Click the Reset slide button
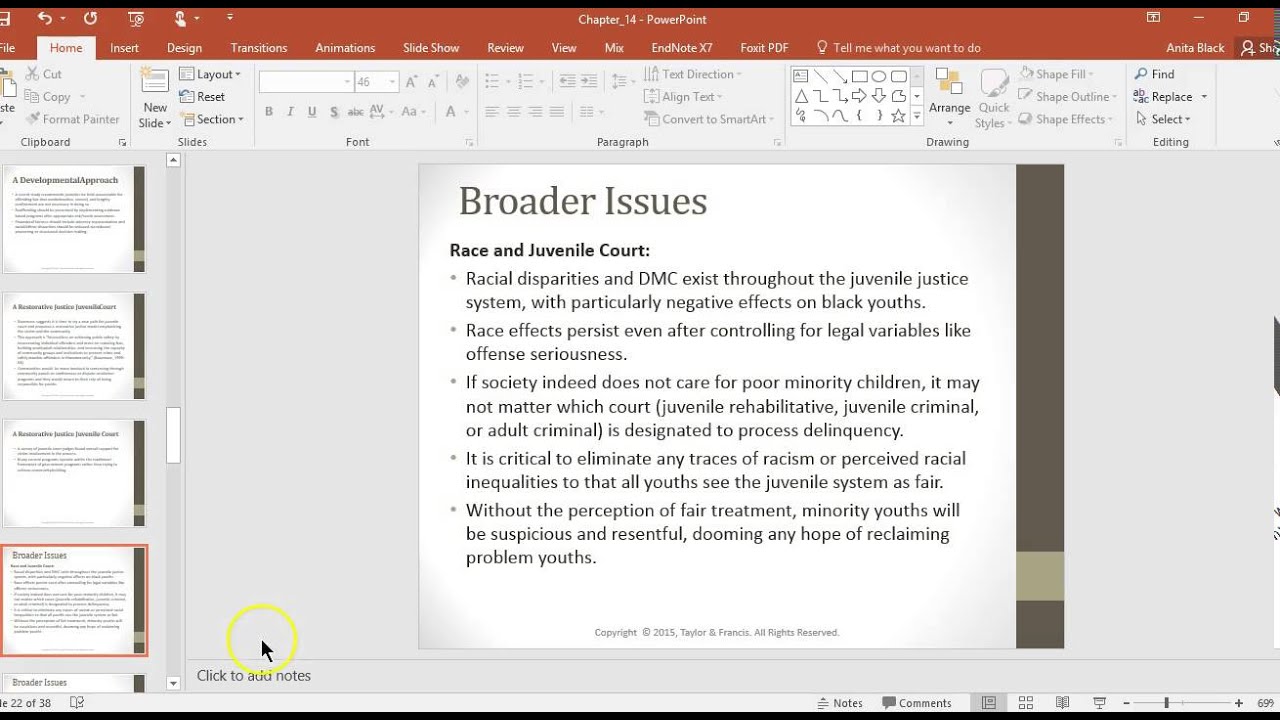1280x720 pixels. [203, 97]
